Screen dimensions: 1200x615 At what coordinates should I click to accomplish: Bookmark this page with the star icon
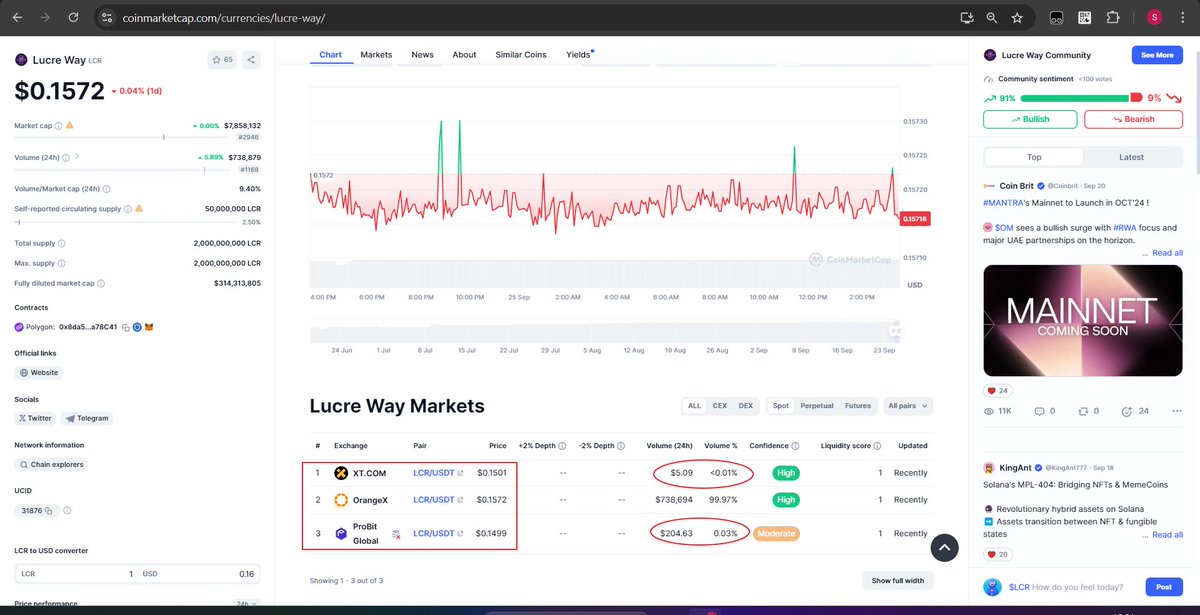coord(1017,18)
